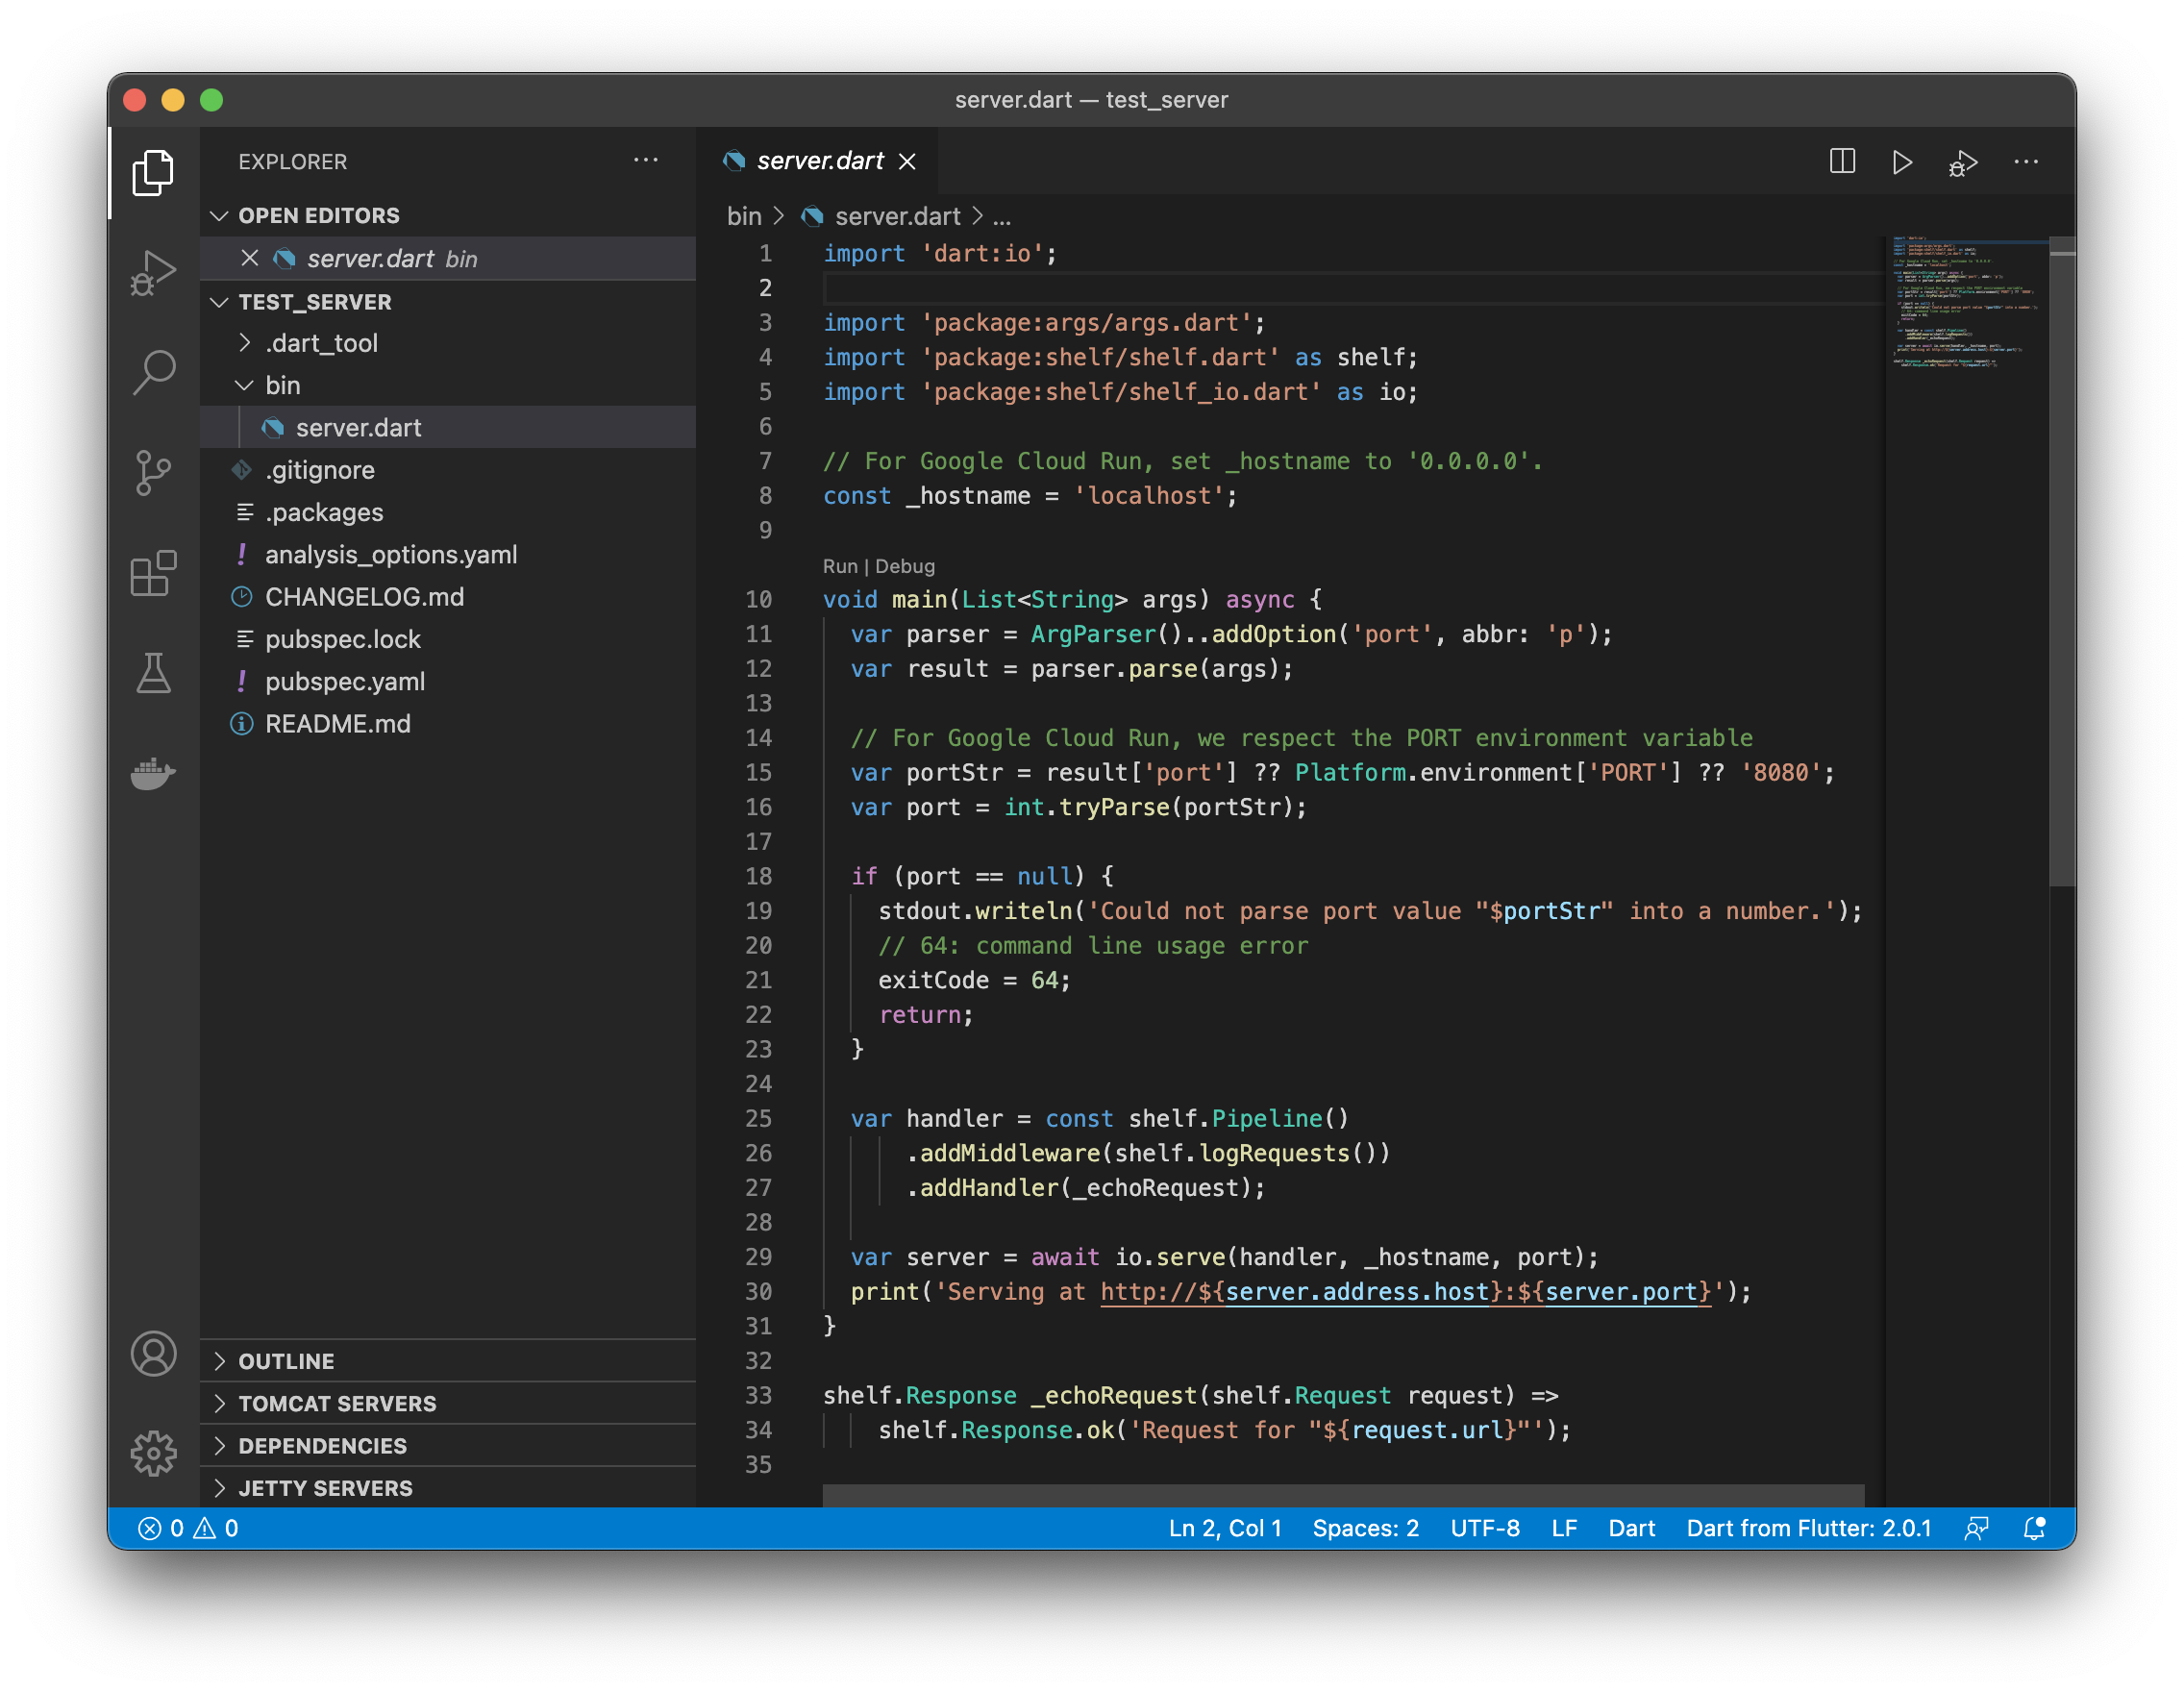Click line number 18 in gutter
This screenshot has width=2184, height=1692.
pos(758,877)
